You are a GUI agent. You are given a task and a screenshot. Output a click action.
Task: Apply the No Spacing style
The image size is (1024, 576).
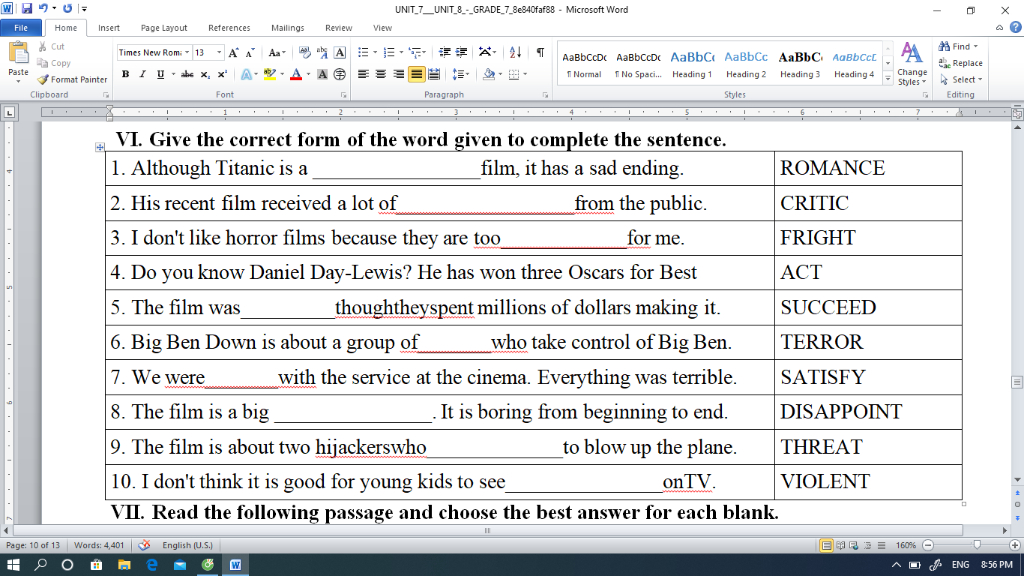coord(638,65)
